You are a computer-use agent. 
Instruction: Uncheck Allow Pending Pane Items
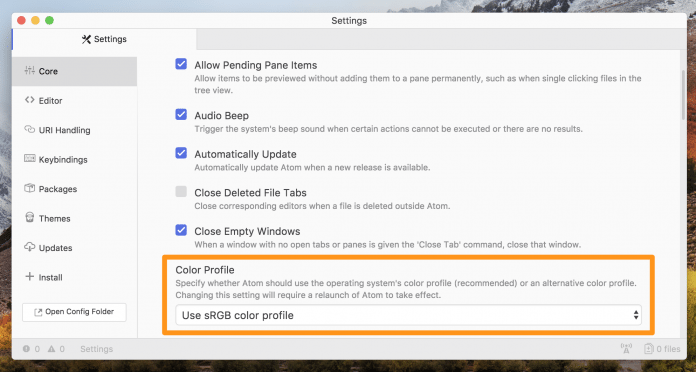point(181,64)
